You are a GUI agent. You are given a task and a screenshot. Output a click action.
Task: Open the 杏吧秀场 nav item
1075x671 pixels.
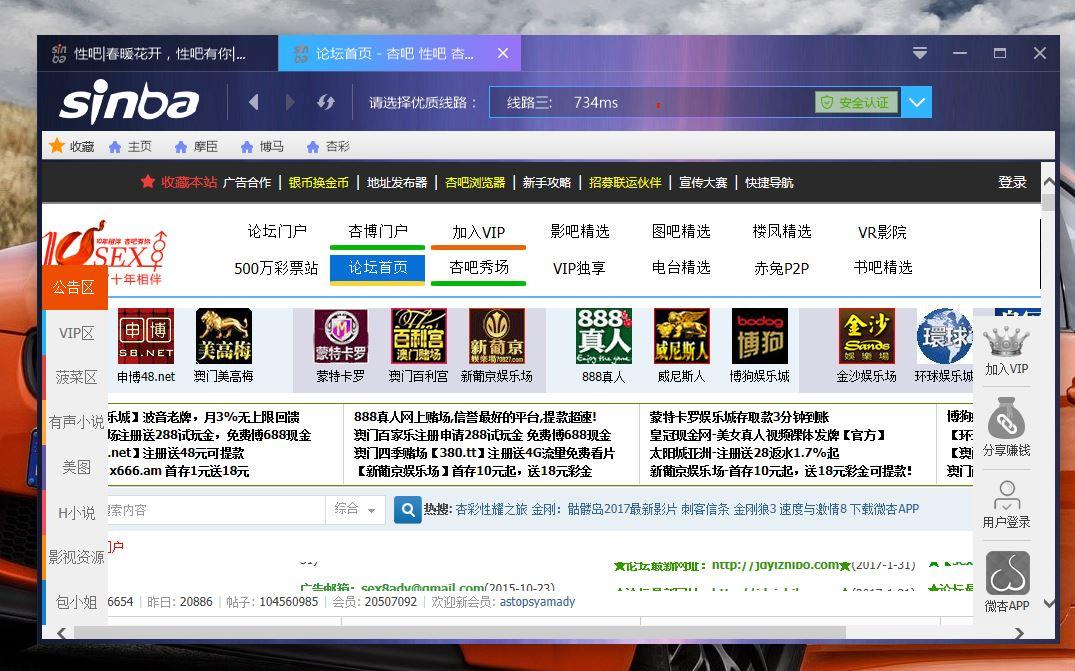click(x=479, y=267)
